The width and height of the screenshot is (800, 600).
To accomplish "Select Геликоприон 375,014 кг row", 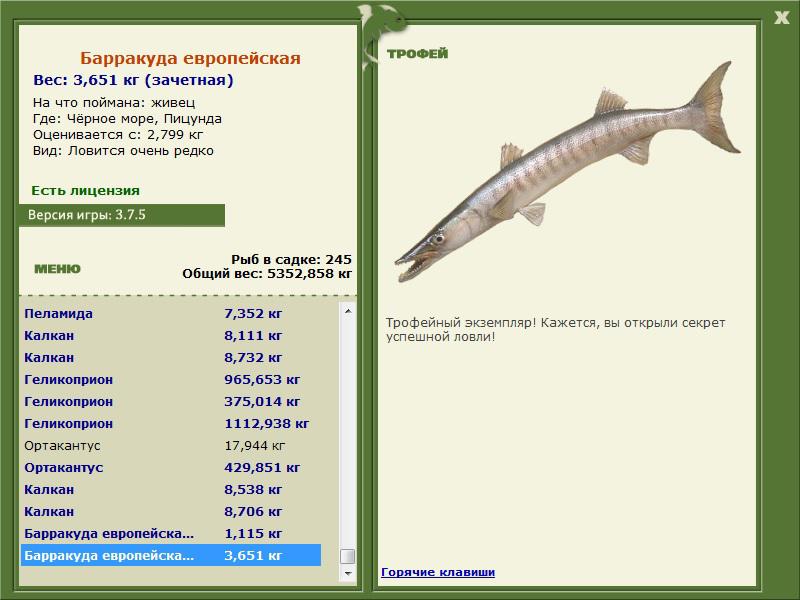I will tap(171, 402).
